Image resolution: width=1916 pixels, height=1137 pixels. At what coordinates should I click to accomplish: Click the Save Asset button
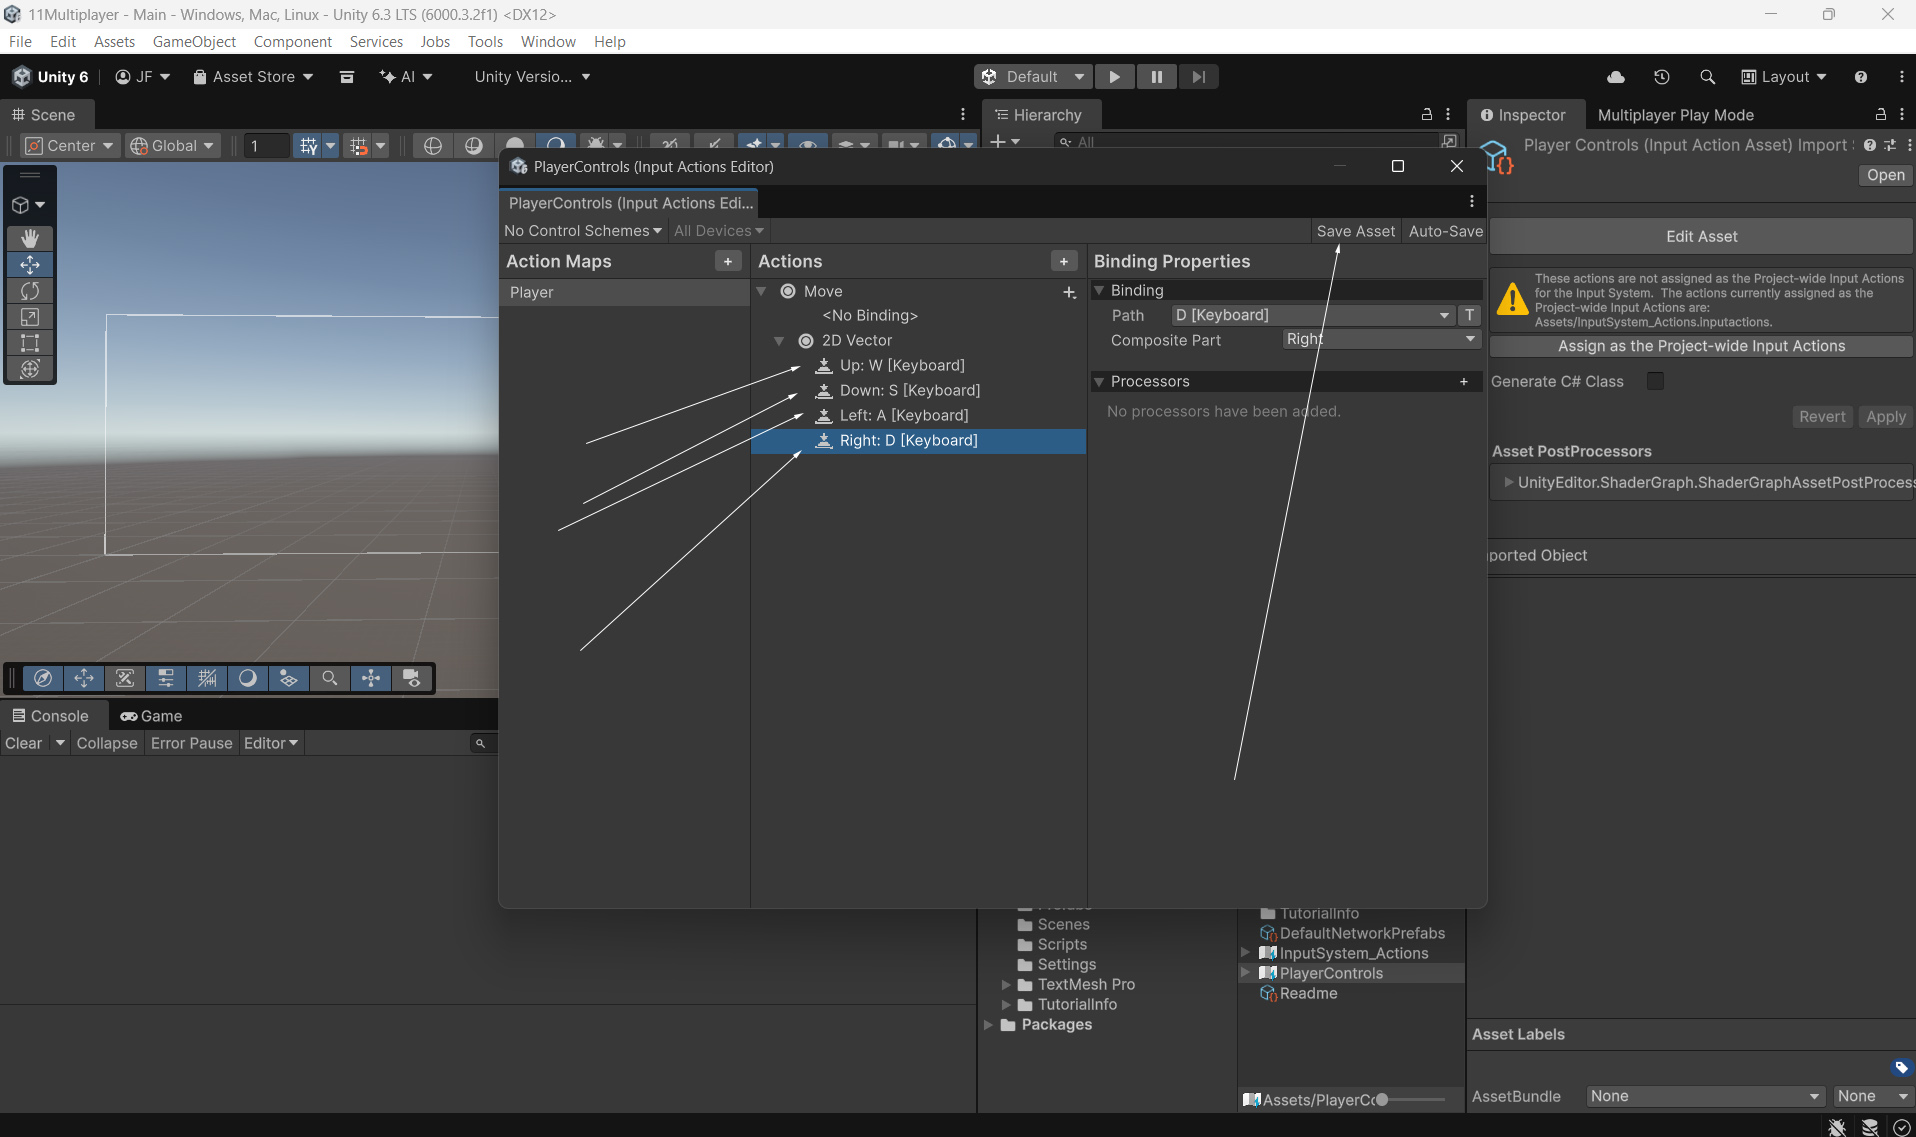1355,231
